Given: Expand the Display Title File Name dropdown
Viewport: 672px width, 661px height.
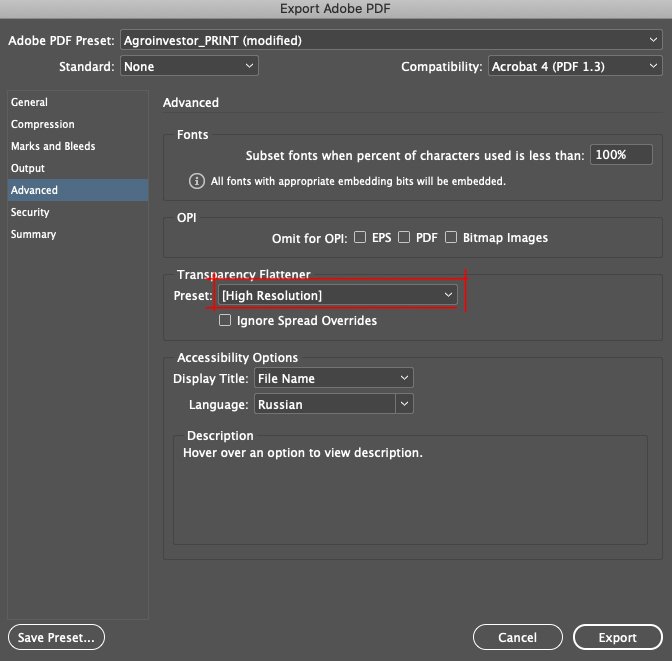Looking at the screenshot, I should tap(333, 378).
